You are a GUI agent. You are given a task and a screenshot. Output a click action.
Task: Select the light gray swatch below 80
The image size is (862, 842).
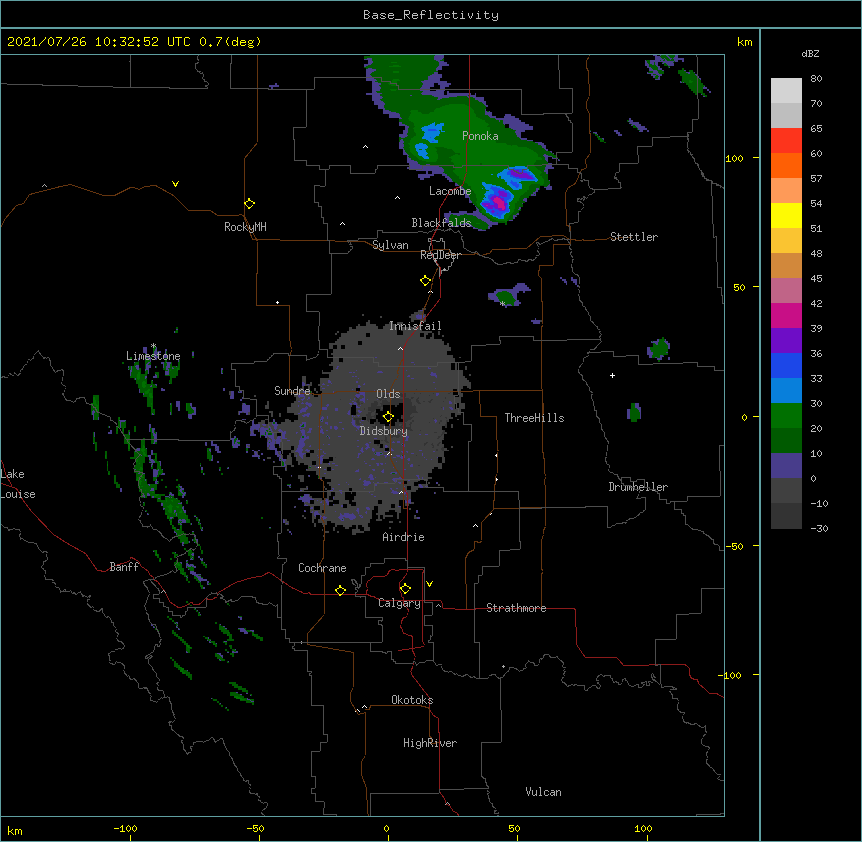tap(786, 91)
